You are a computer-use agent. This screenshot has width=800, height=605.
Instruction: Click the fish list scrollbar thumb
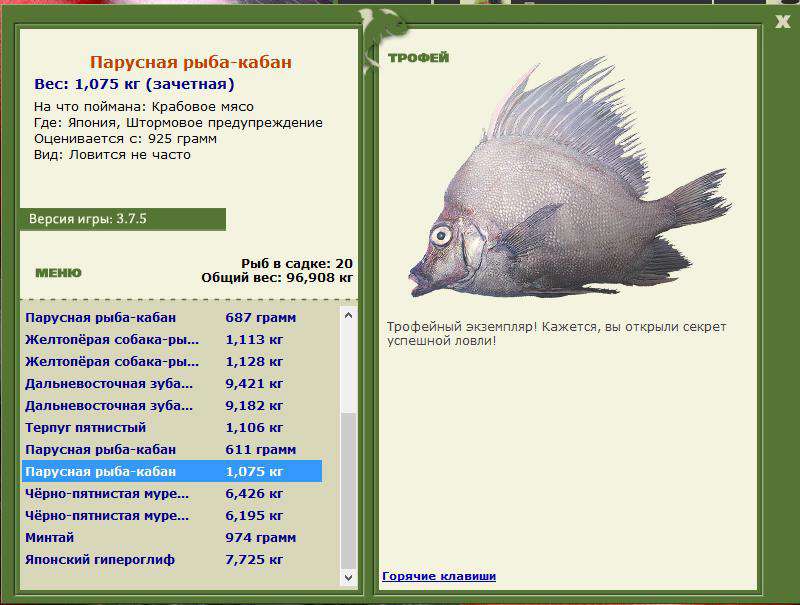[x=348, y=491]
